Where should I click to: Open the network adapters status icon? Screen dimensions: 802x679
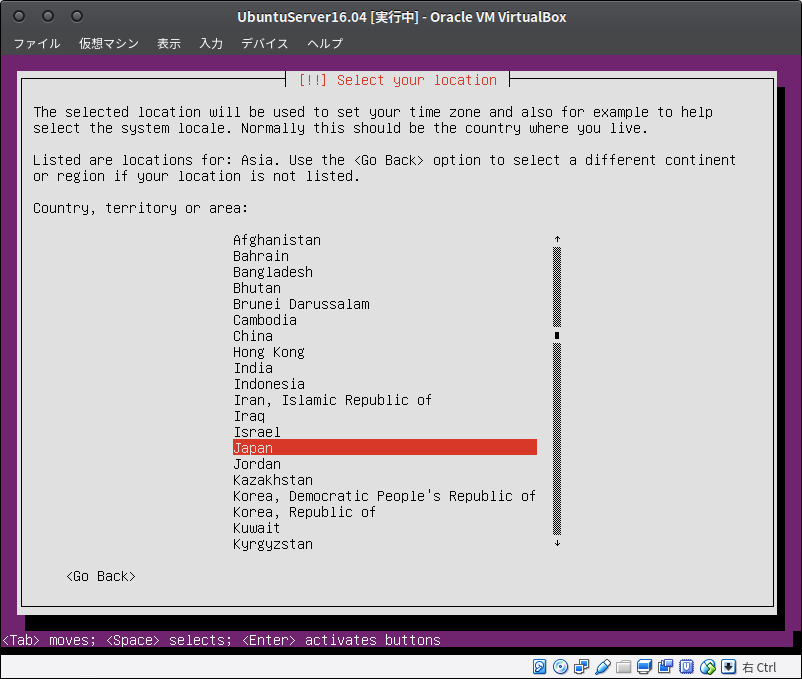[582, 667]
